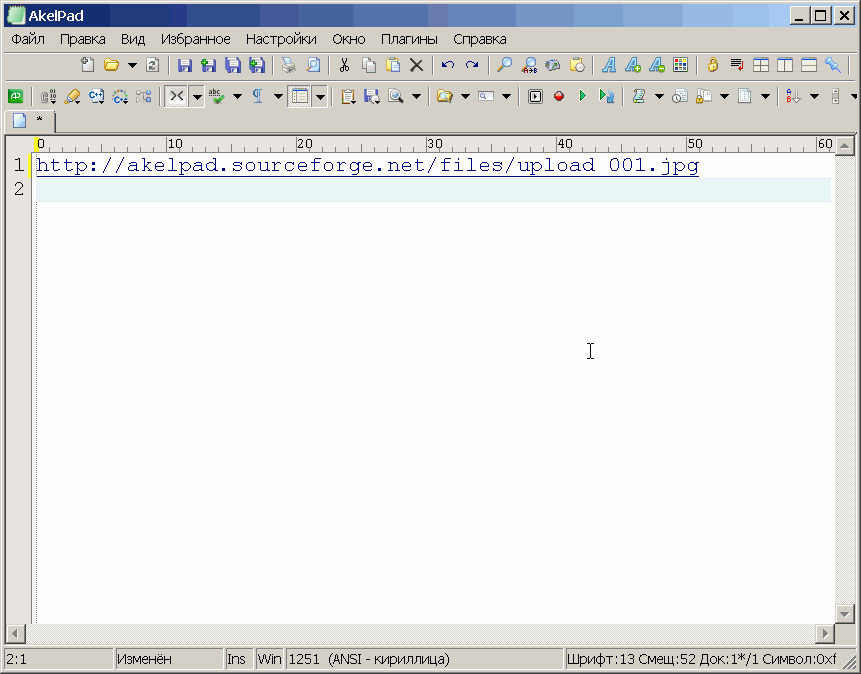Create a new document via toolbar icon

pyautogui.click(x=87, y=65)
